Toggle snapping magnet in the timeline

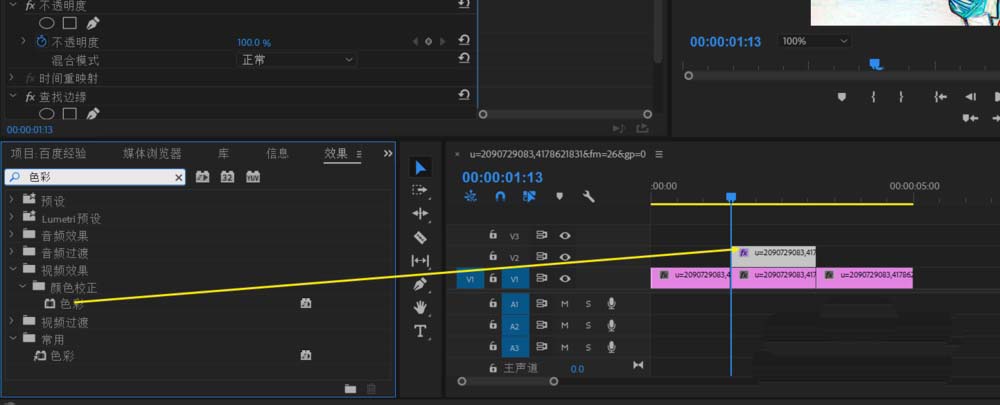coord(500,197)
